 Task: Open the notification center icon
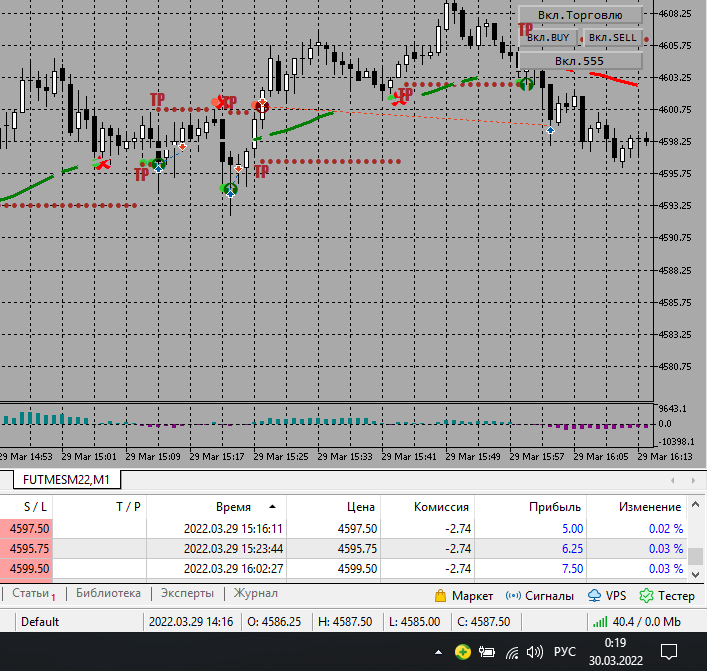click(x=669, y=652)
